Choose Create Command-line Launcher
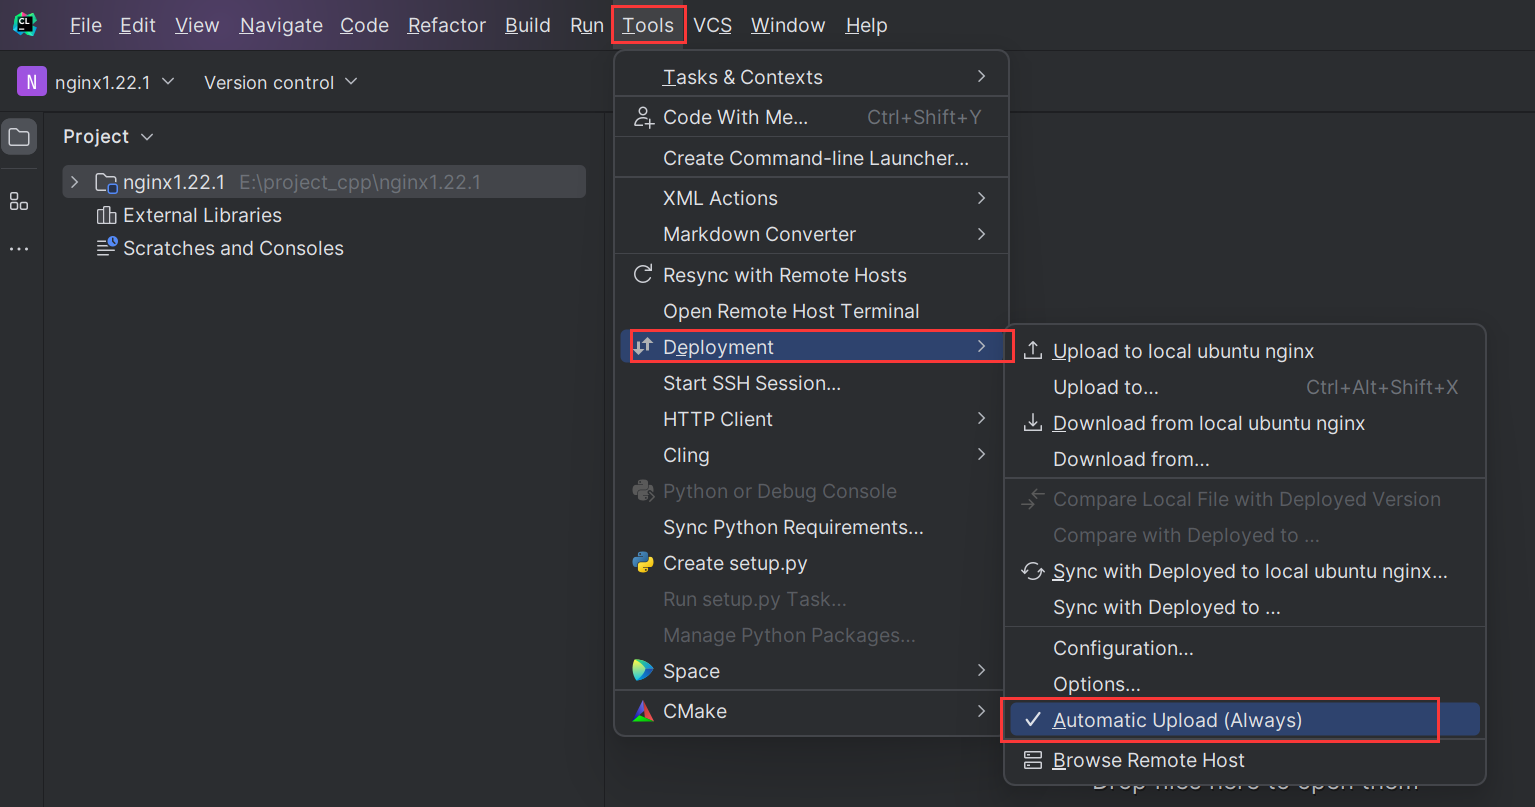Viewport: 1535px width, 807px height. click(811, 158)
